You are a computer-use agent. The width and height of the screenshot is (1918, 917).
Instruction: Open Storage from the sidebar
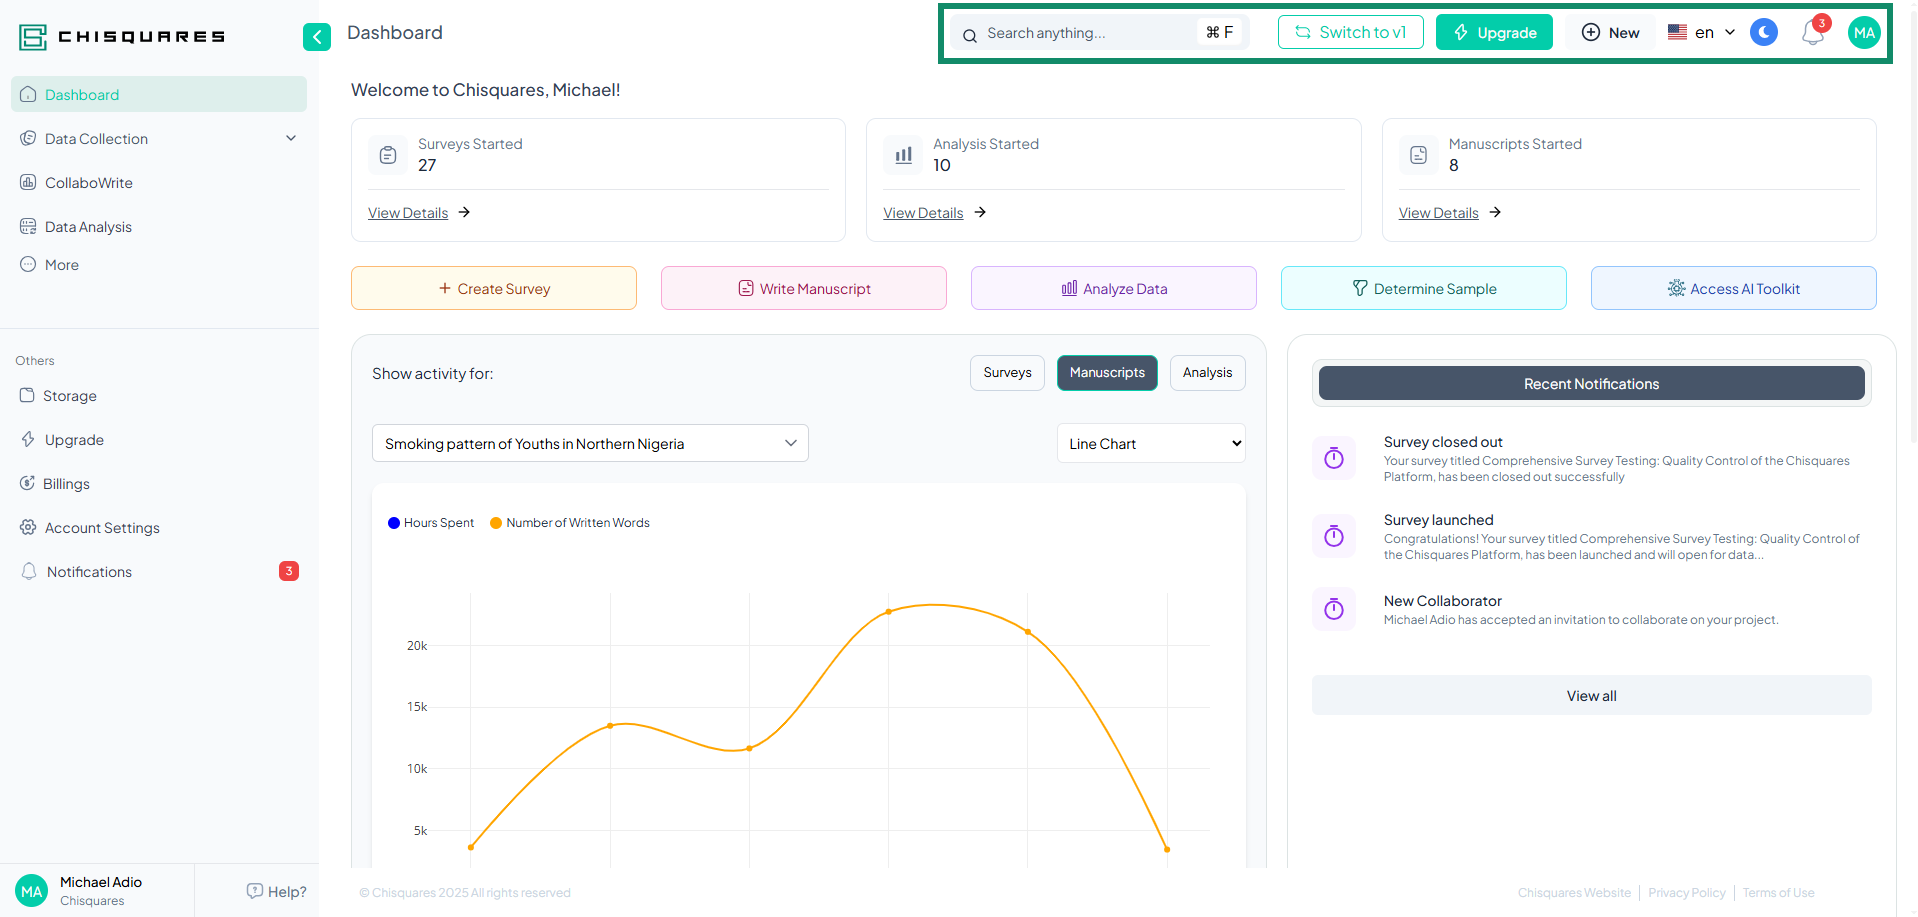[x=69, y=396]
